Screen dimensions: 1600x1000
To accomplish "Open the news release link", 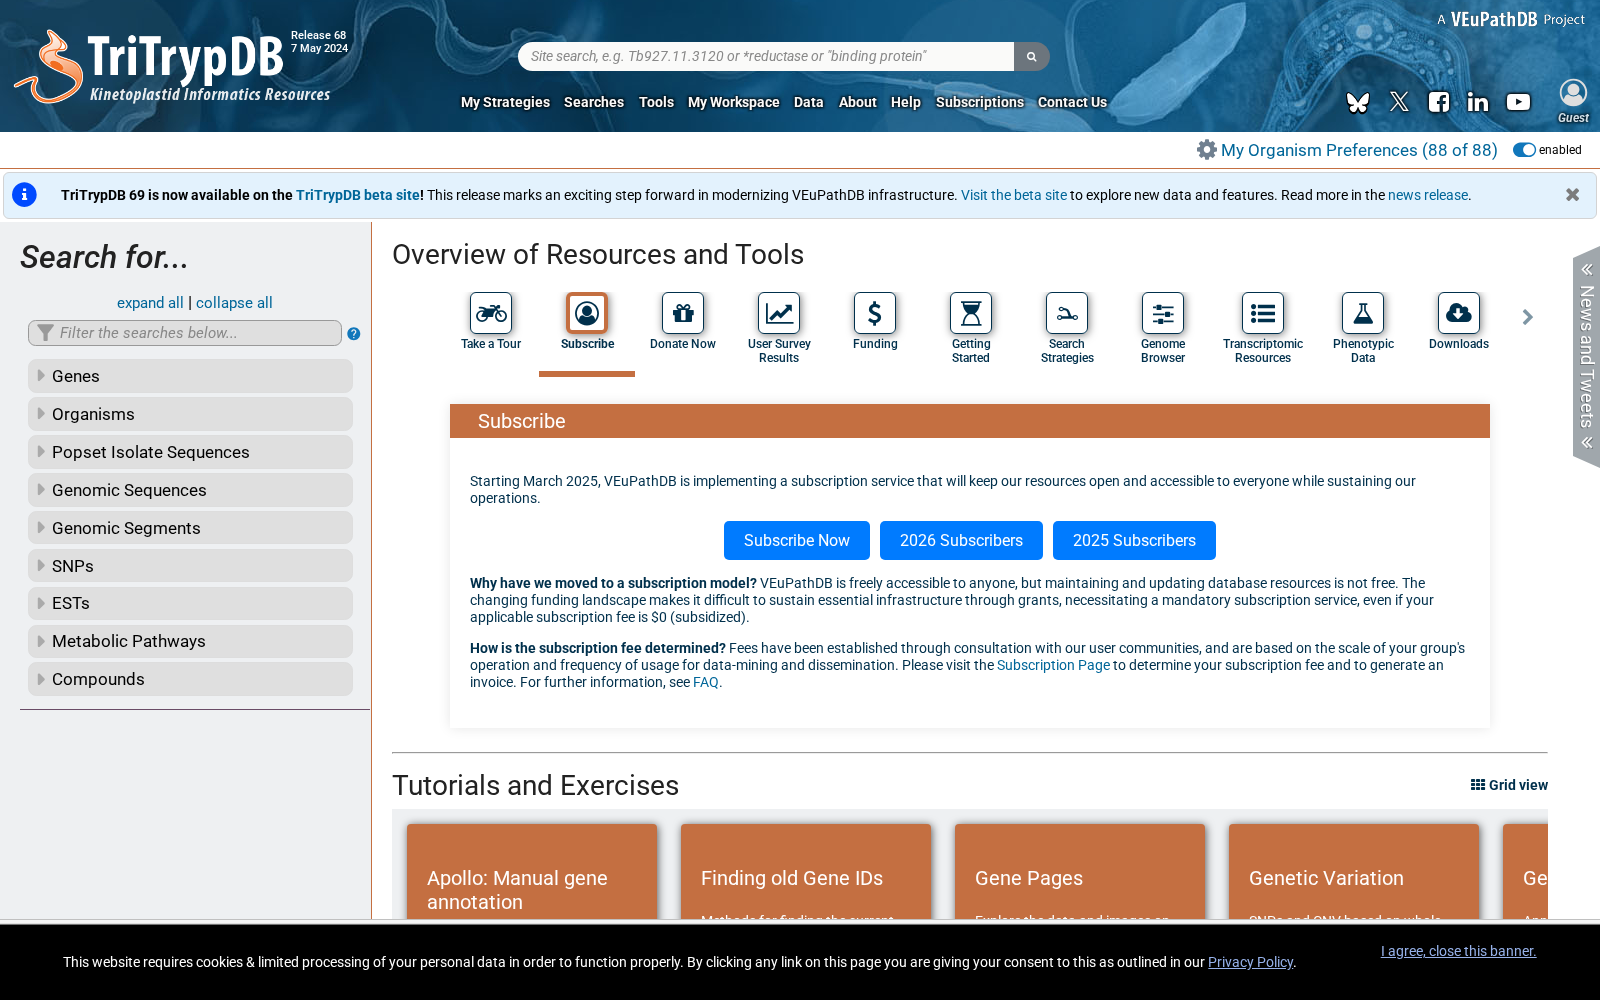I will coord(1428,195).
